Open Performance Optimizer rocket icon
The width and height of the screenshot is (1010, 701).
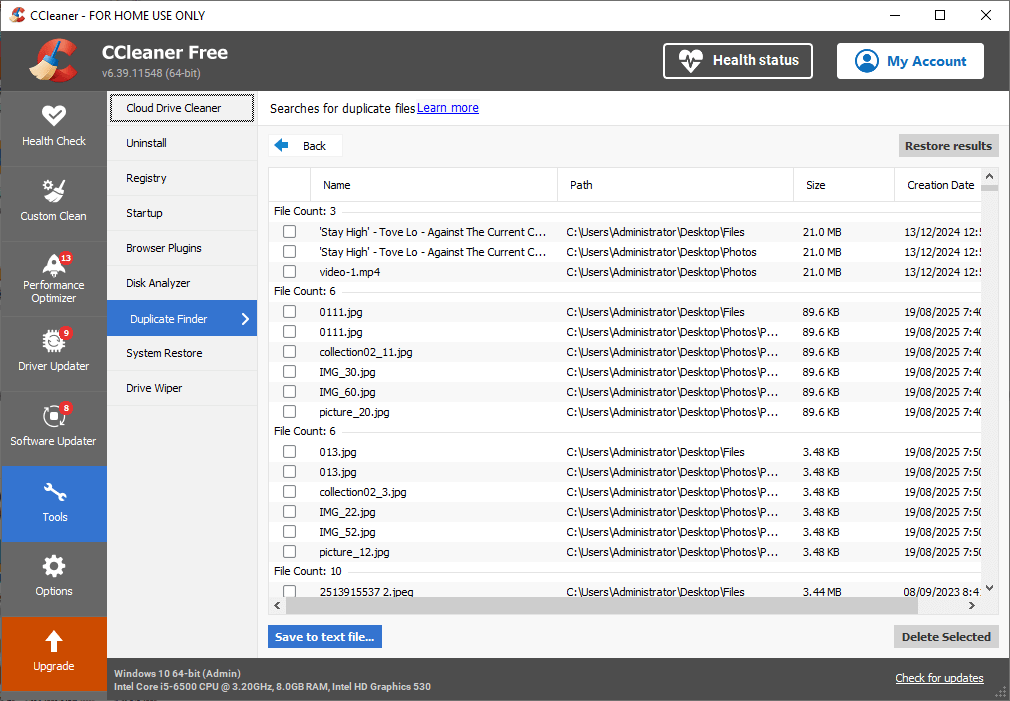[x=54, y=265]
